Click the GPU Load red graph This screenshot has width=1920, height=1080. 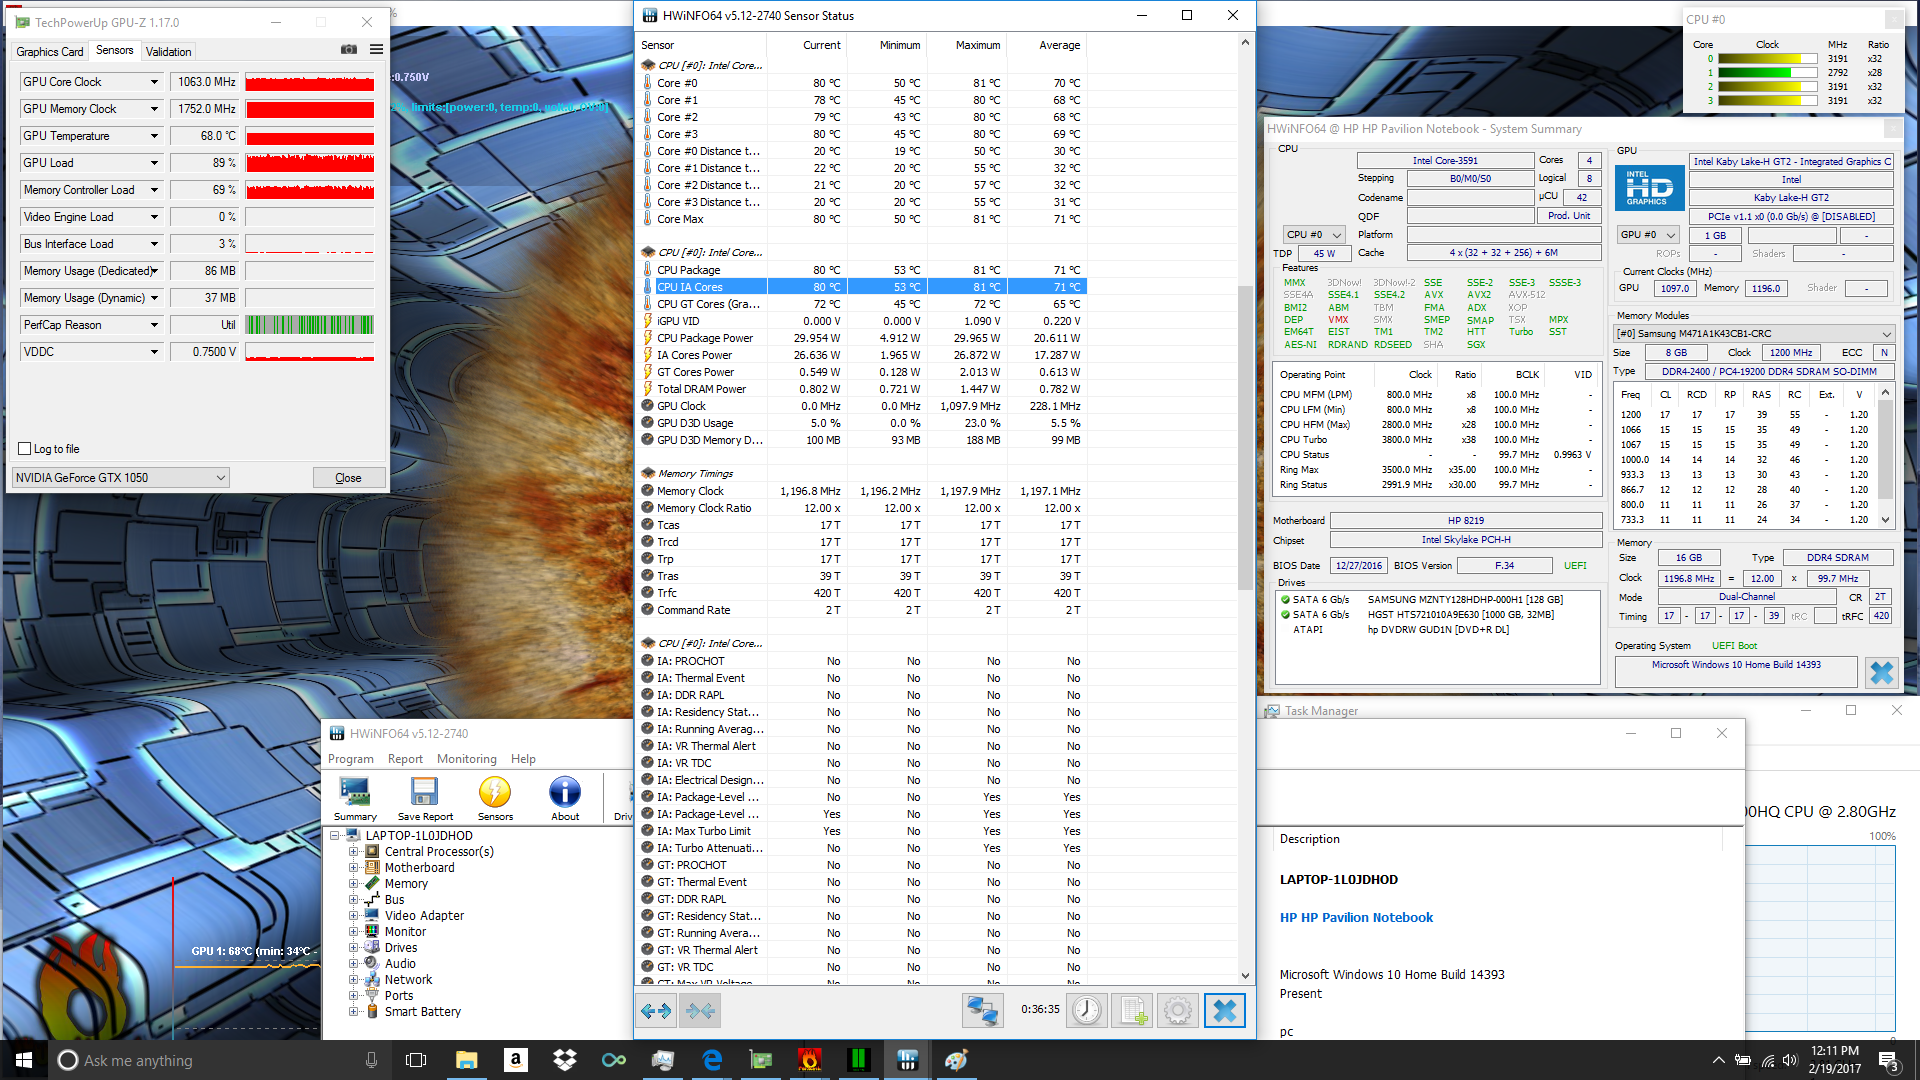point(310,163)
